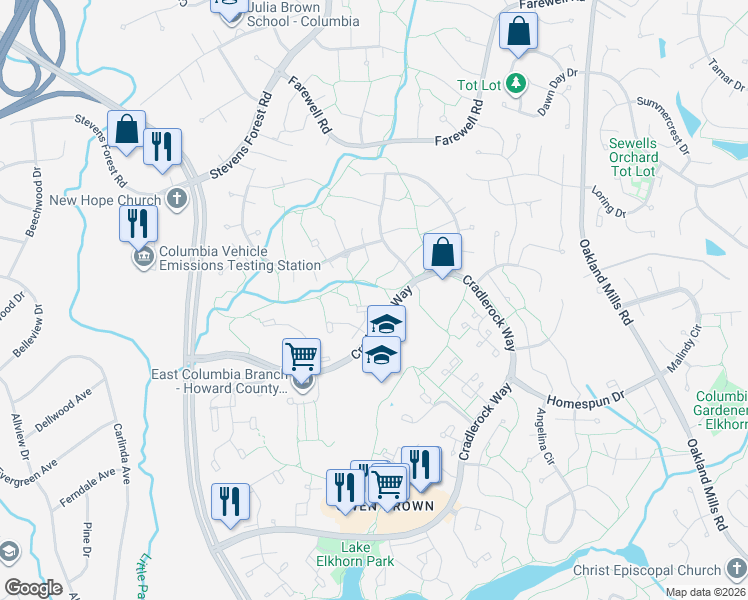Screen dimensions: 748x600
Task: Click the Columbia Vehicle Emissions Testing Station icon
Action: pos(144,258)
